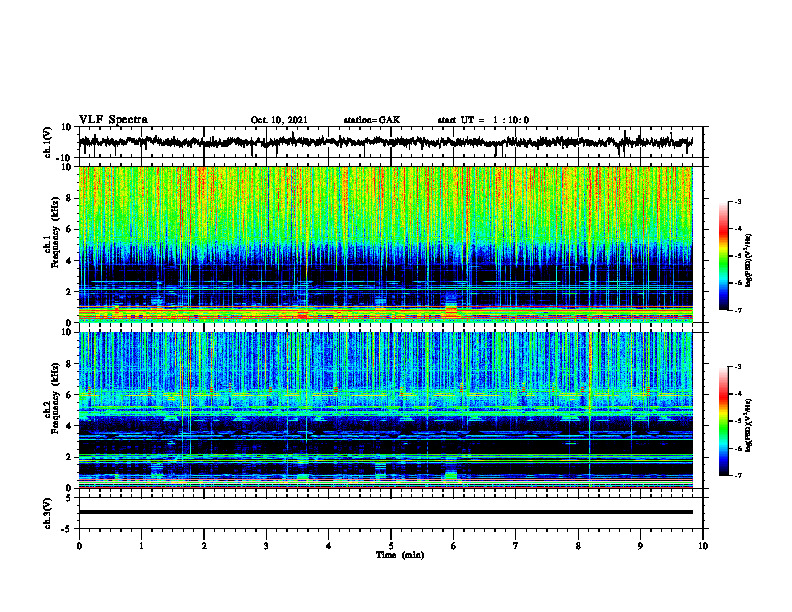Click the ch.1 colorbar "-7" label

[738, 310]
